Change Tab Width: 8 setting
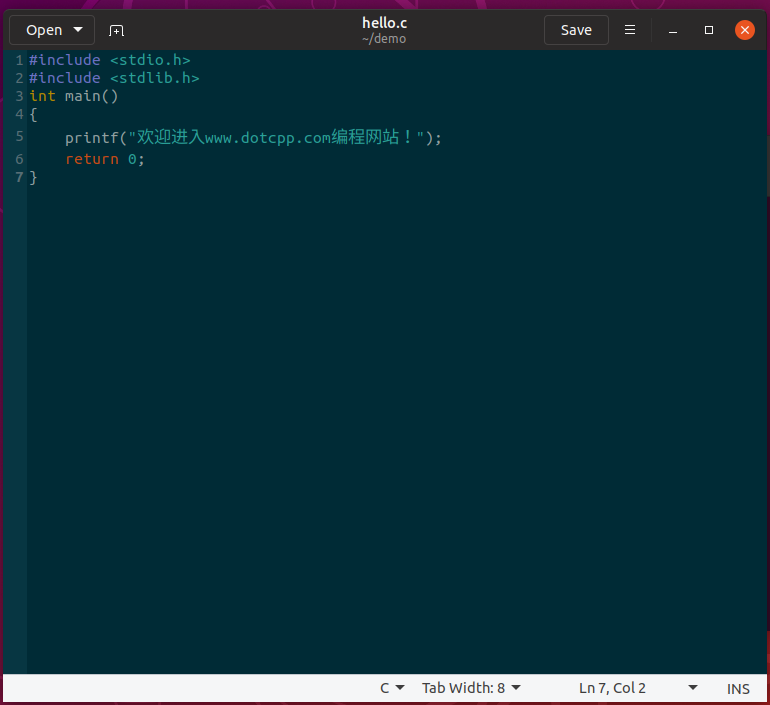 (x=471, y=688)
